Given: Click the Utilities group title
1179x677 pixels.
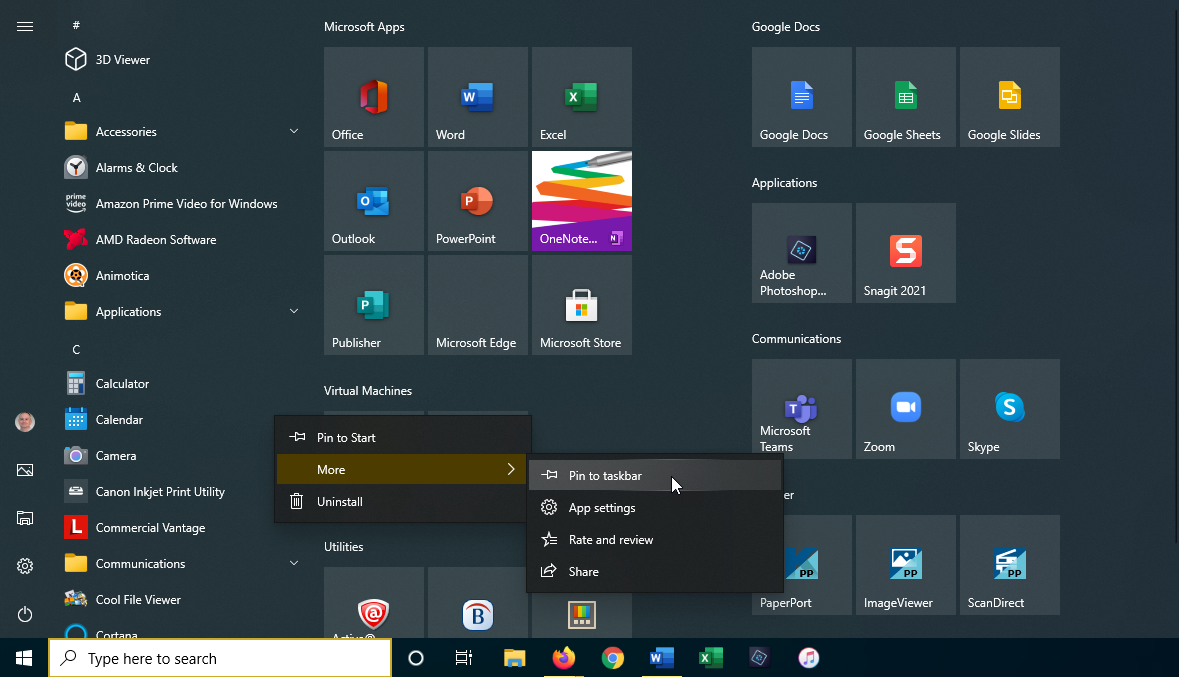Looking at the screenshot, I should [344, 547].
